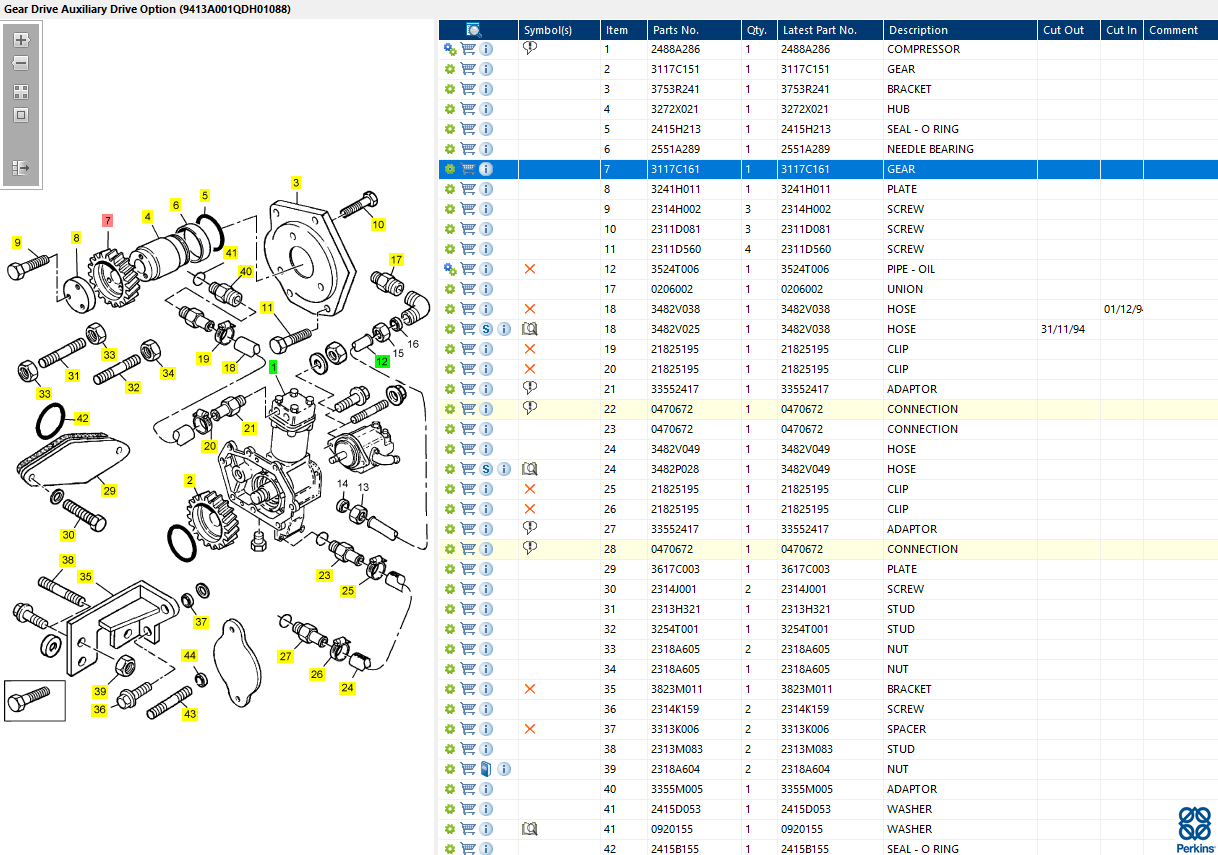Add the COMPRESSOR part to the cart
This screenshot has height=855, width=1218.
tap(468, 49)
